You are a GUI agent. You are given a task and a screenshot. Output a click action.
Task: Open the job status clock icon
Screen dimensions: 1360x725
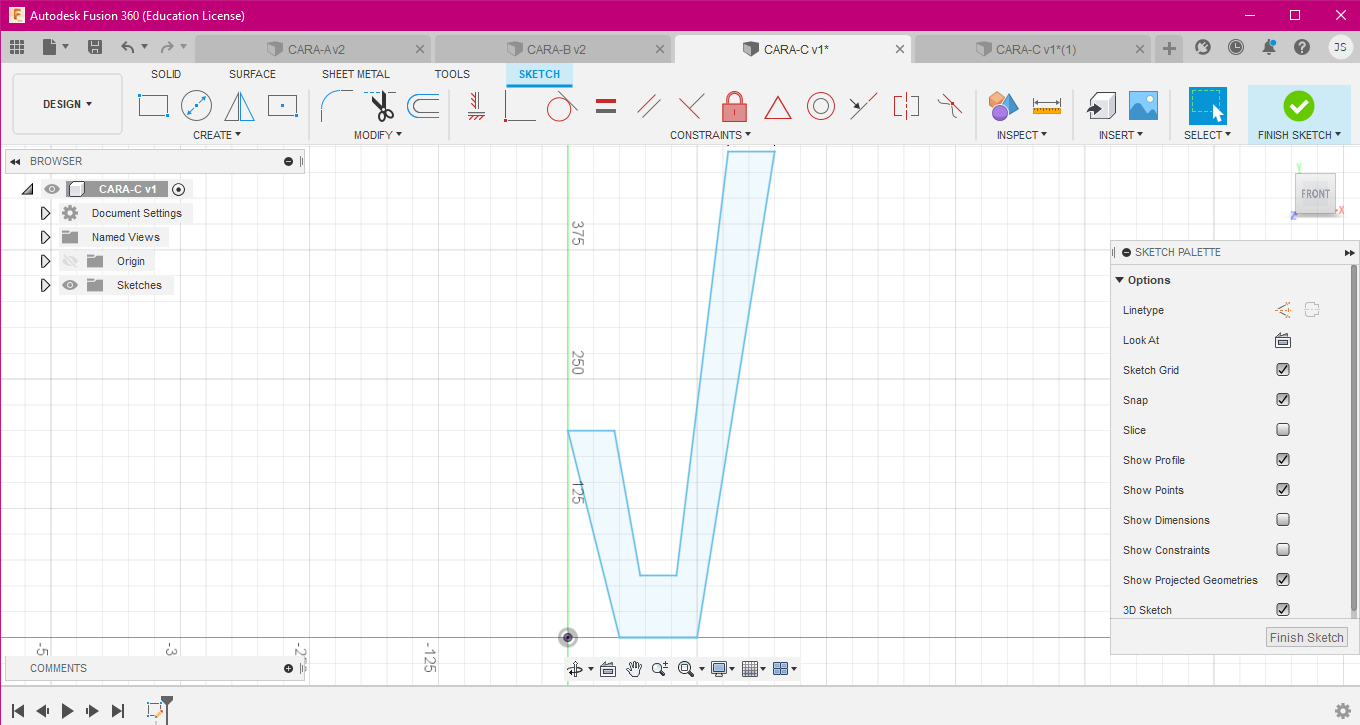[x=1236, y=47]
